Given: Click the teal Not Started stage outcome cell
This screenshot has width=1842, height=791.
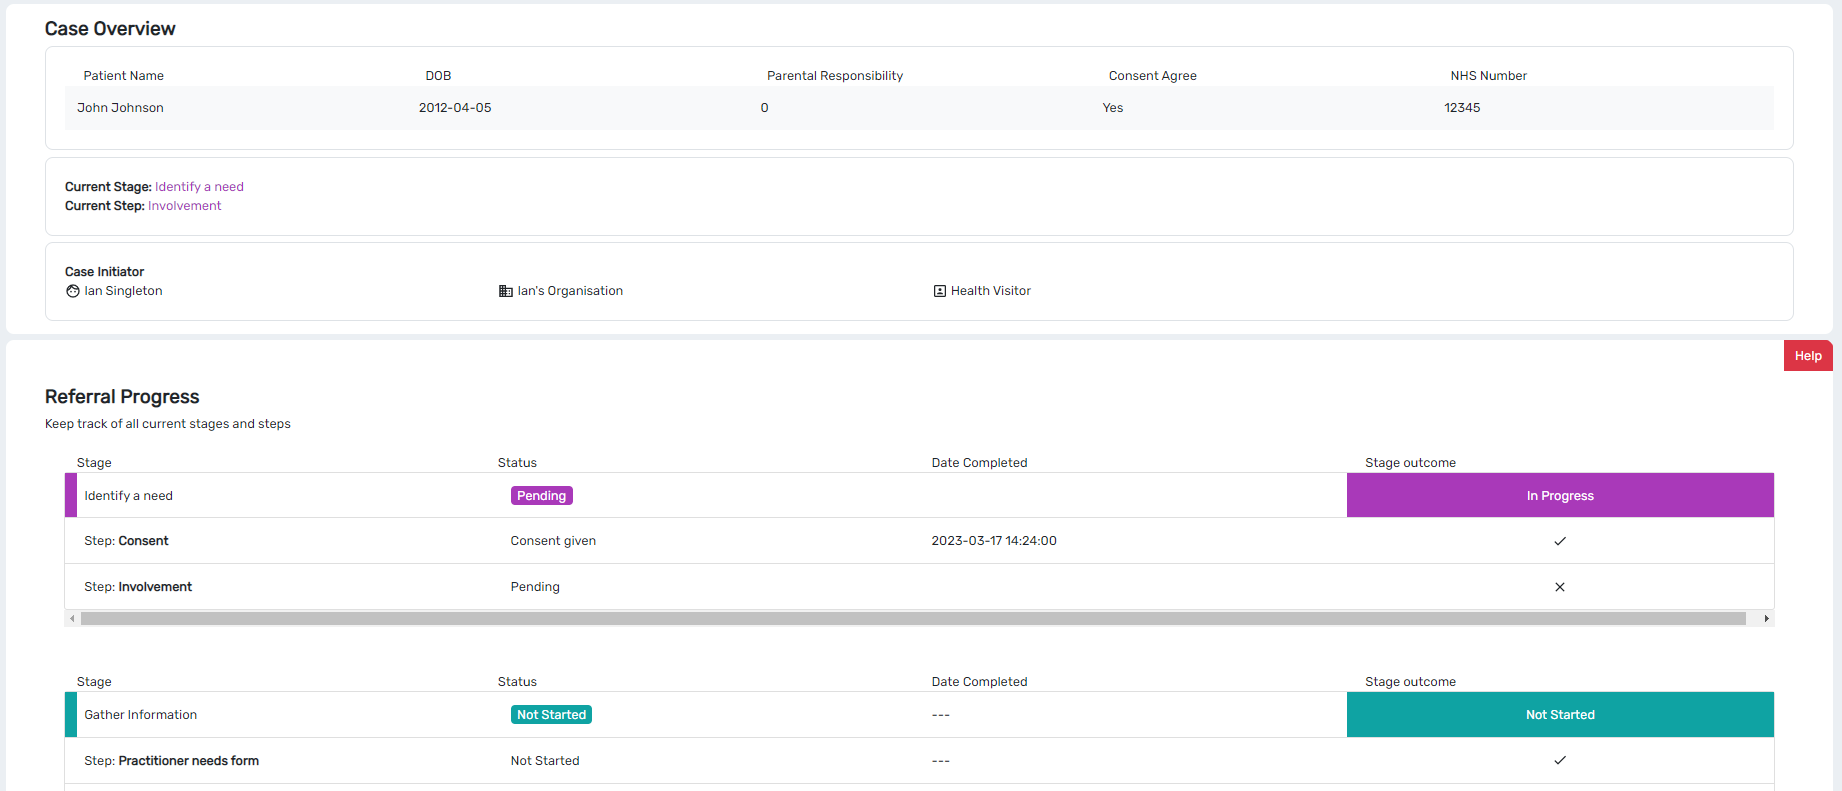Looking at the screenshot, I should tap(1560, 714).
